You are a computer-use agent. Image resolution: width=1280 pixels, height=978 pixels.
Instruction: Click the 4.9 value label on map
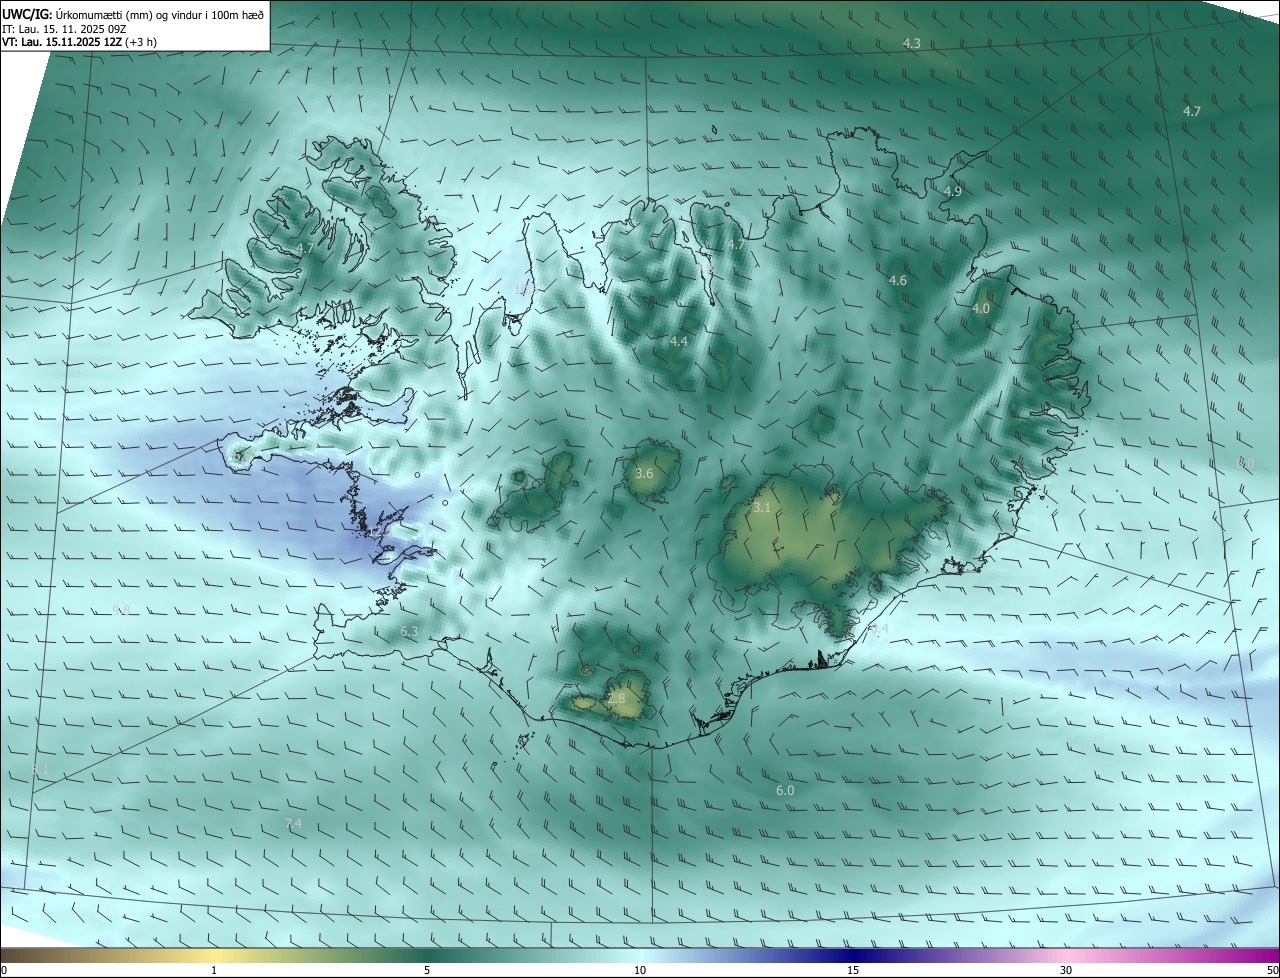(953, 191)
